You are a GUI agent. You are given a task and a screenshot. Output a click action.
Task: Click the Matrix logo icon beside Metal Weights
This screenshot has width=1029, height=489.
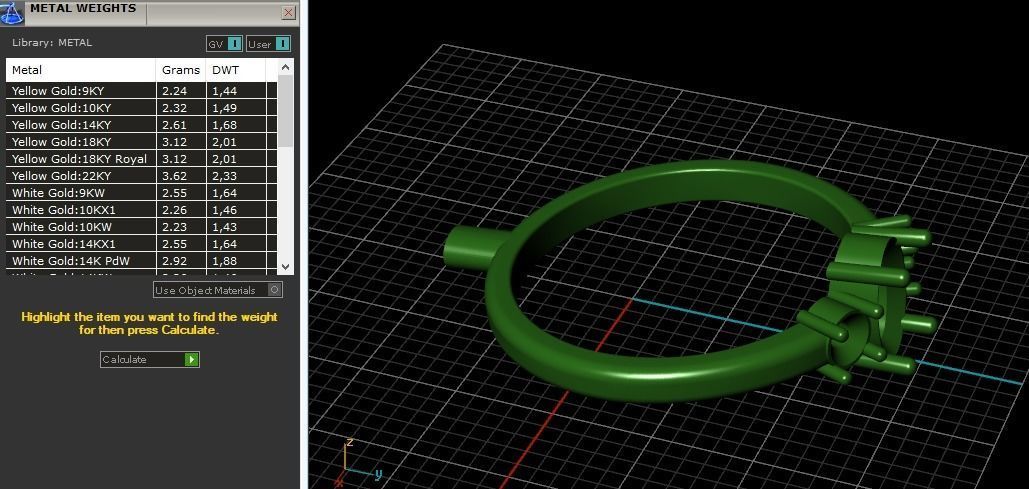pos(12,12)
